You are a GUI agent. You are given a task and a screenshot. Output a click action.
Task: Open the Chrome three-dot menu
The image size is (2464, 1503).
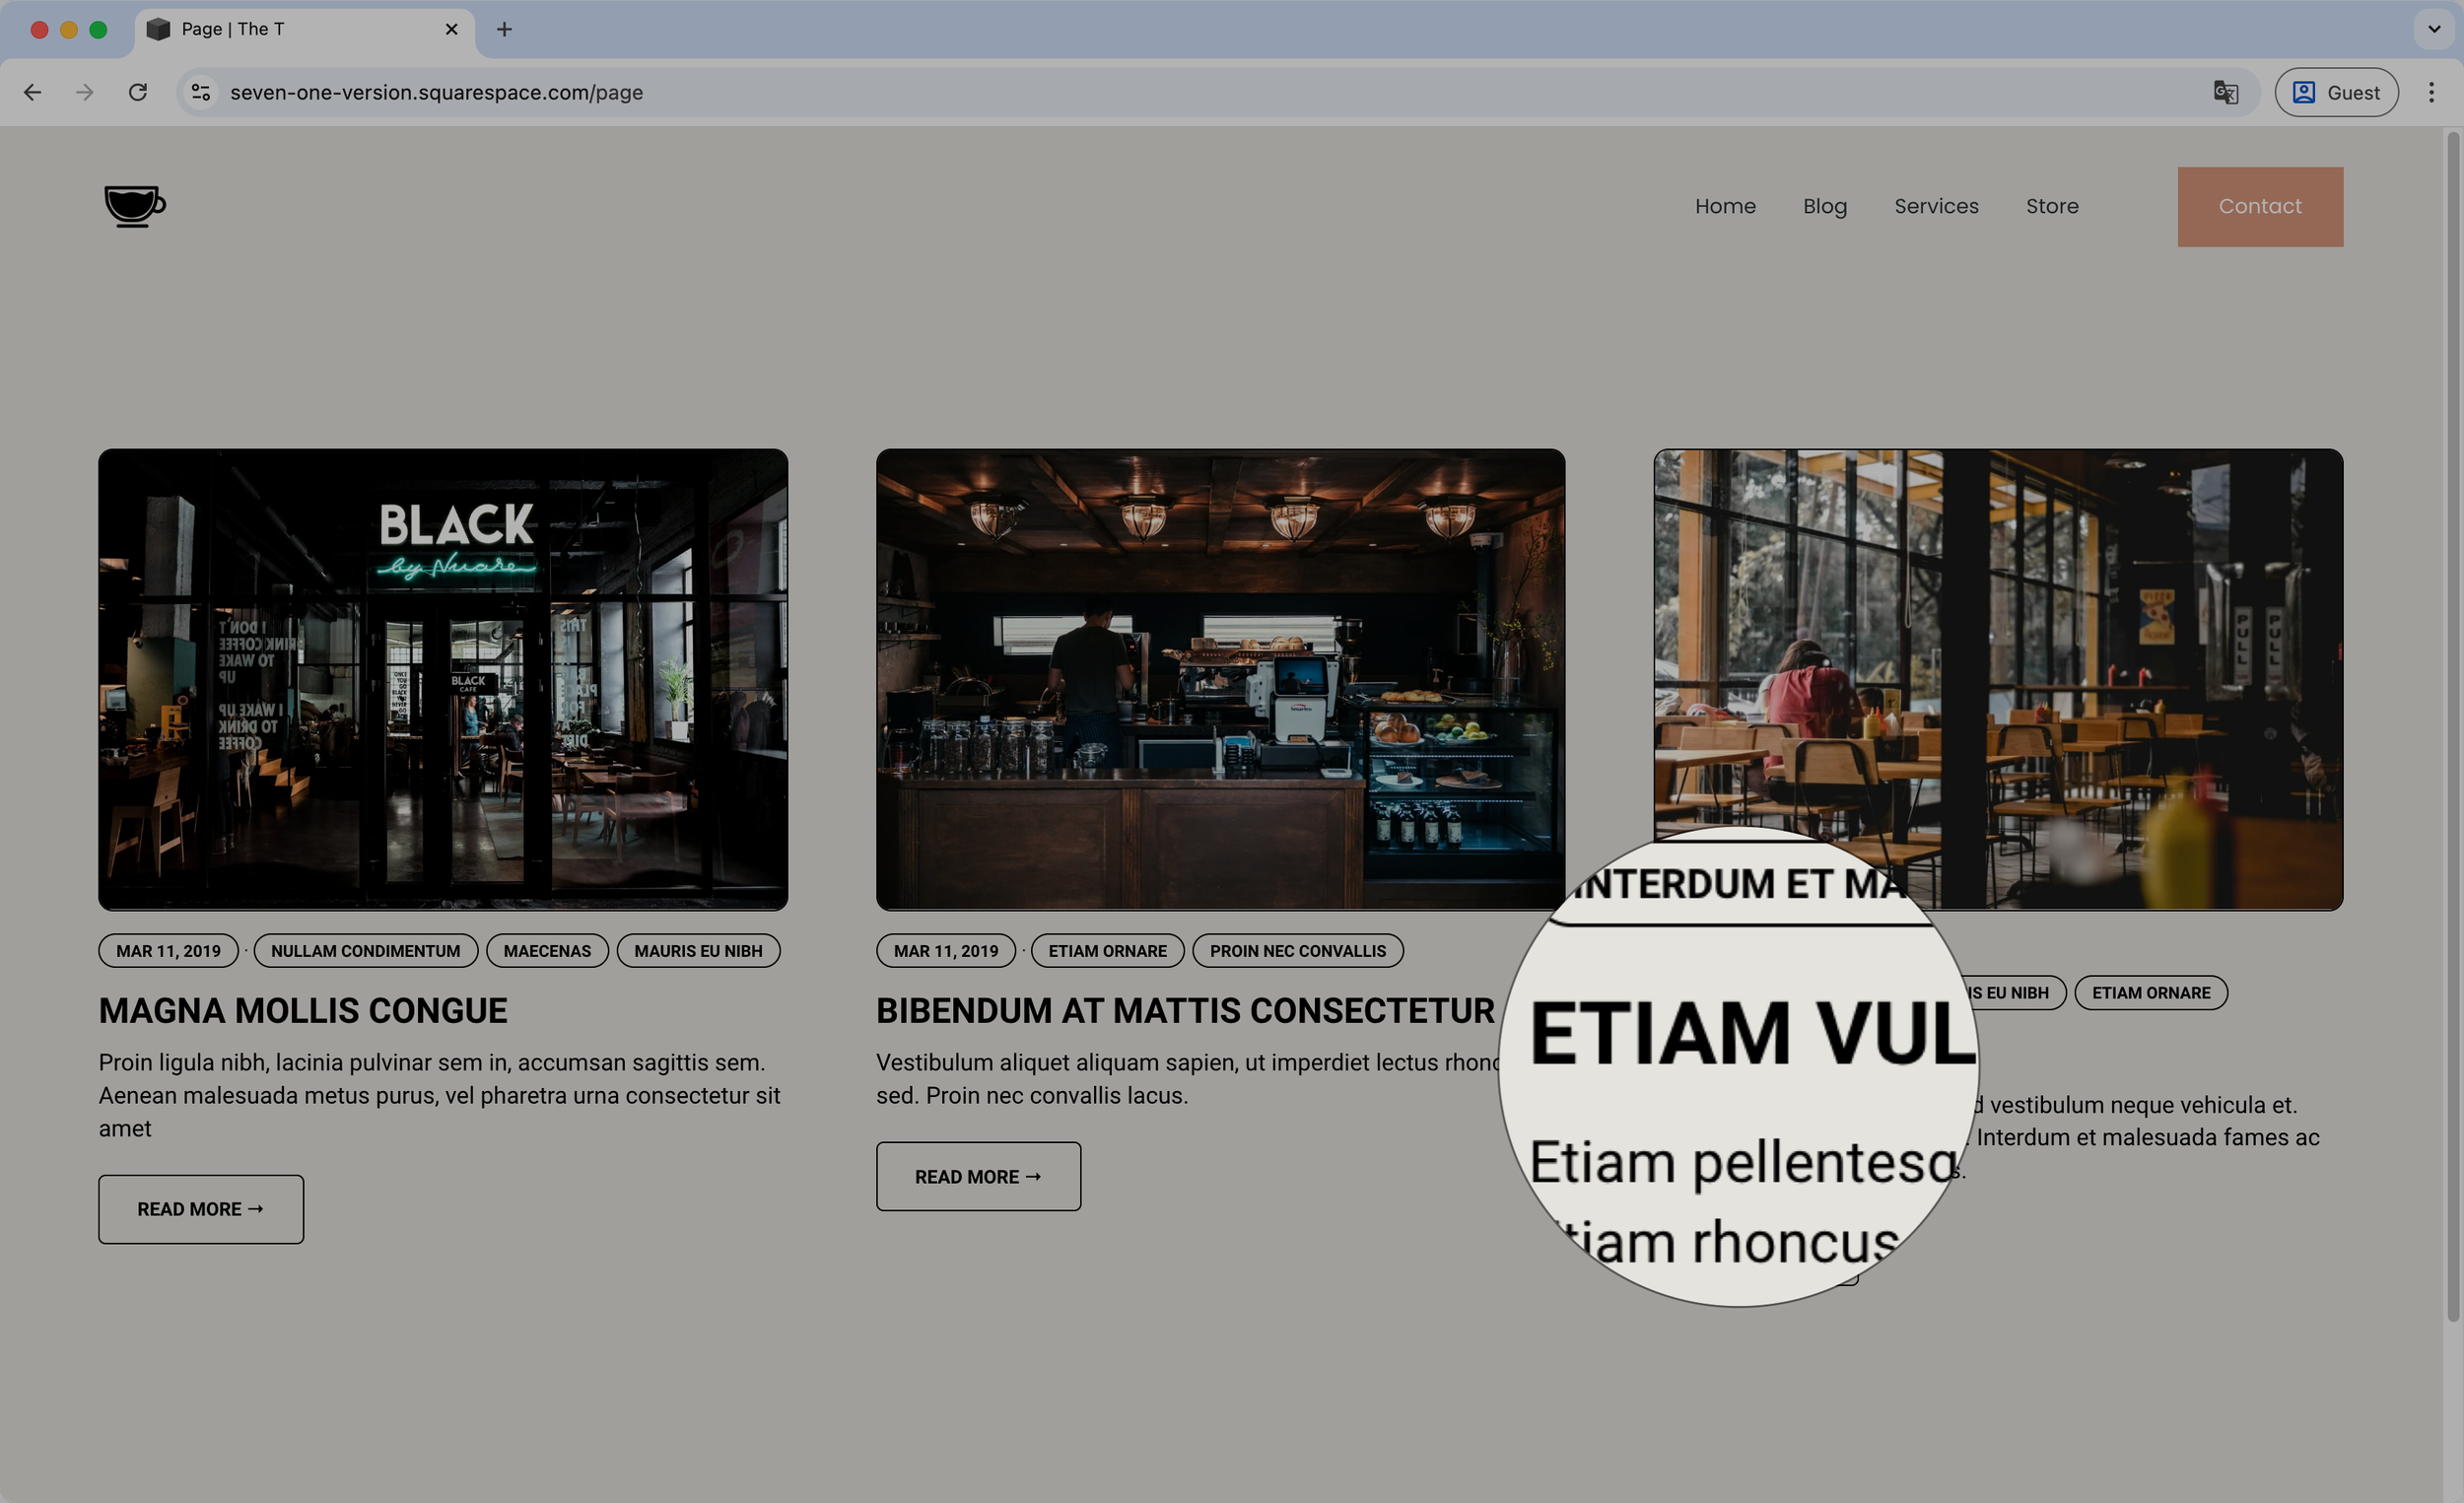click(2431, 92)
